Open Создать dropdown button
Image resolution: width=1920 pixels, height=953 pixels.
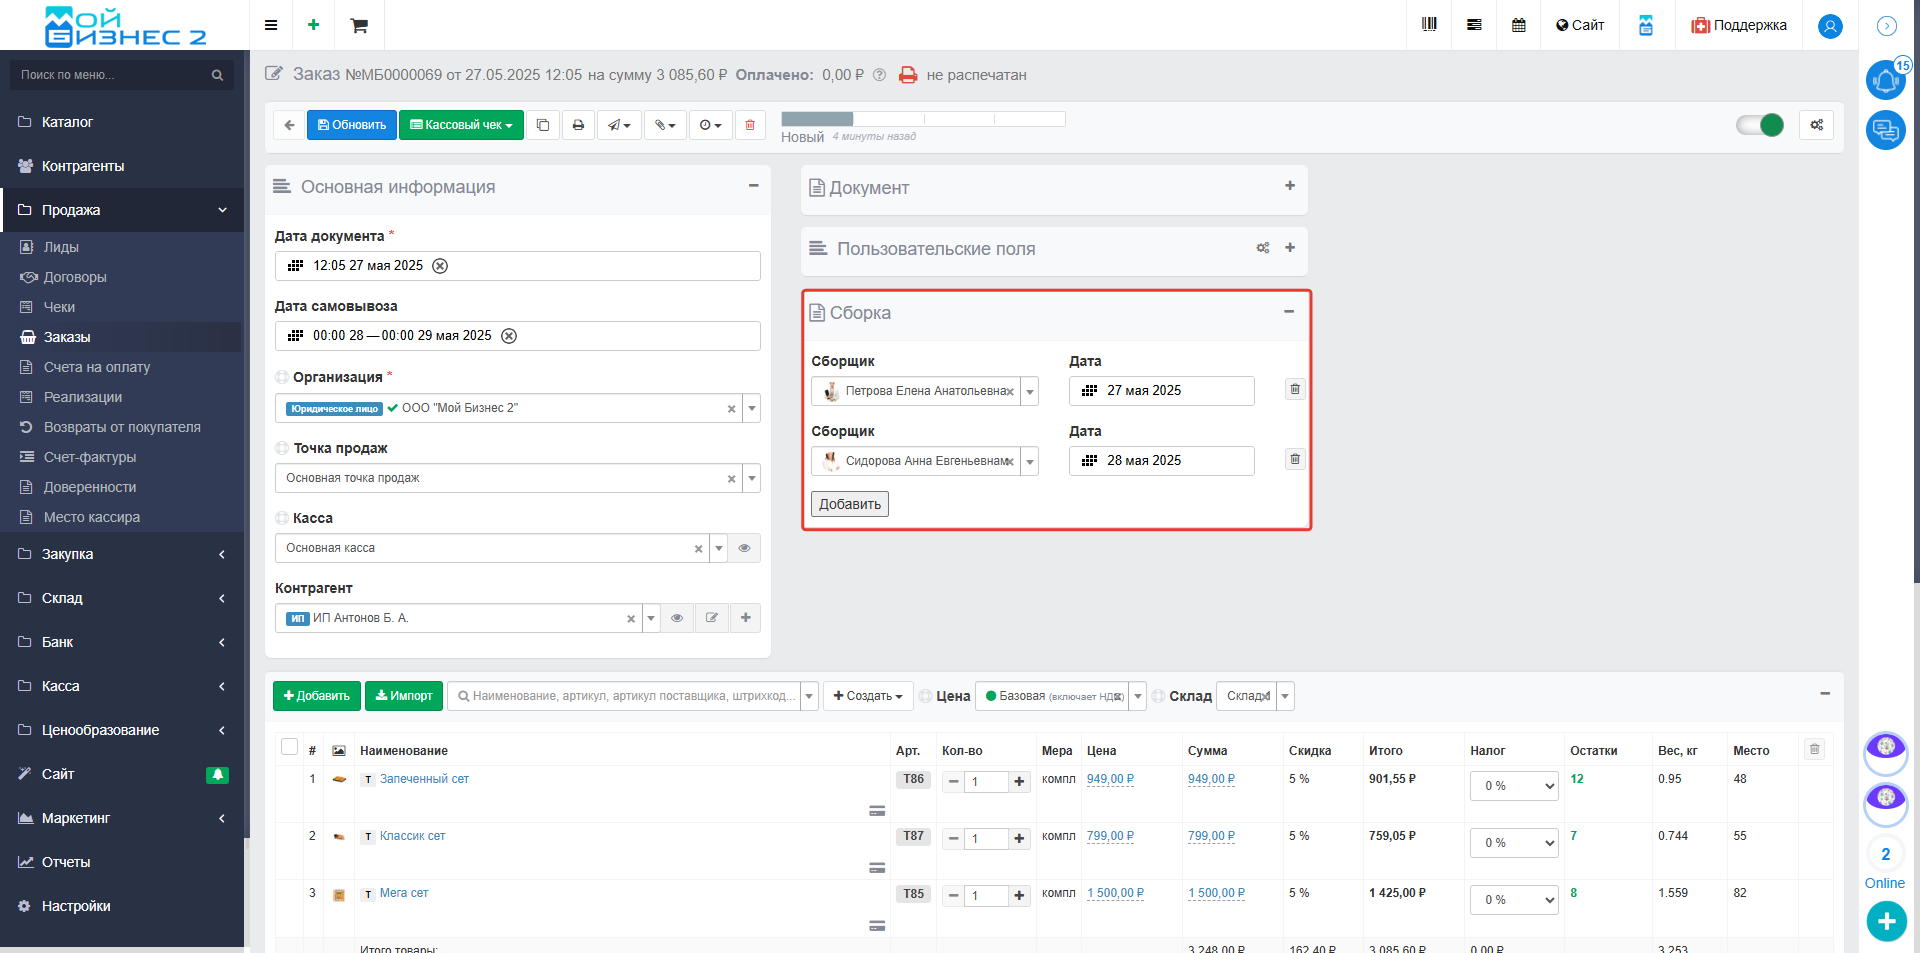(868, 696)
